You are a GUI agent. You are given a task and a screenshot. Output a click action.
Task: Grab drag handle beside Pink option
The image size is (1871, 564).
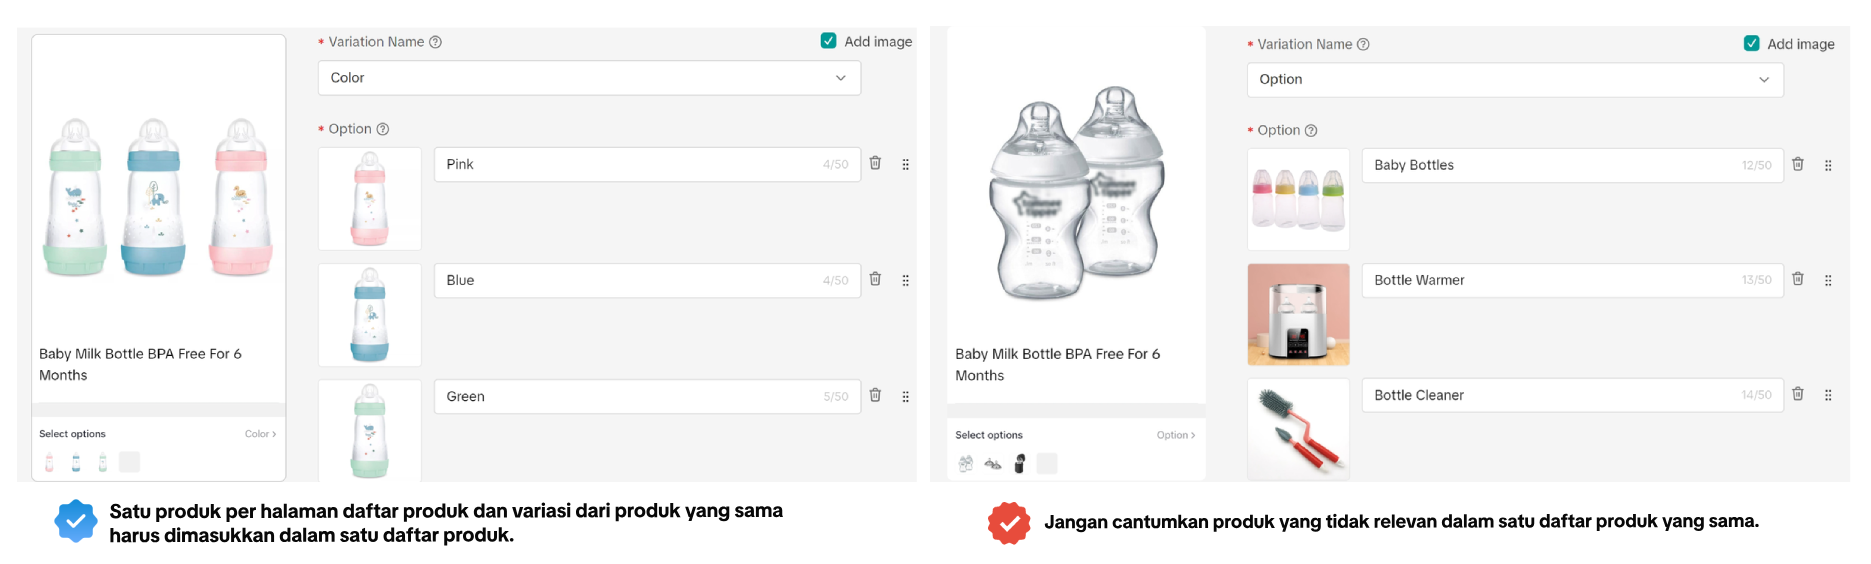[x=906, y=164]
